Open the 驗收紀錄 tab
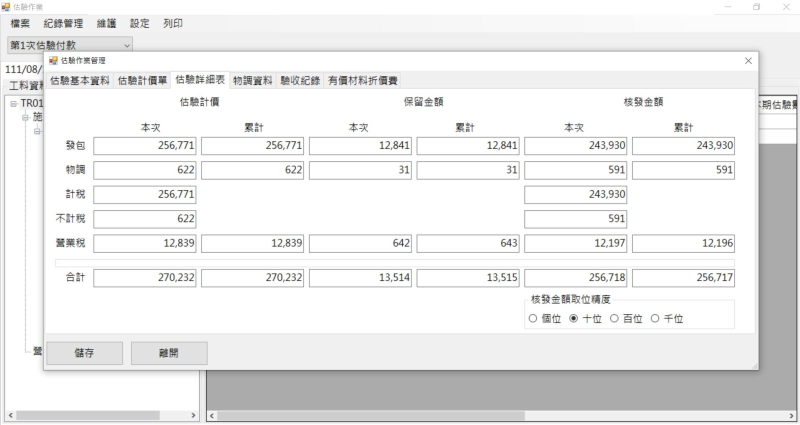Screen dimensions: 800x425 point(300,81)
